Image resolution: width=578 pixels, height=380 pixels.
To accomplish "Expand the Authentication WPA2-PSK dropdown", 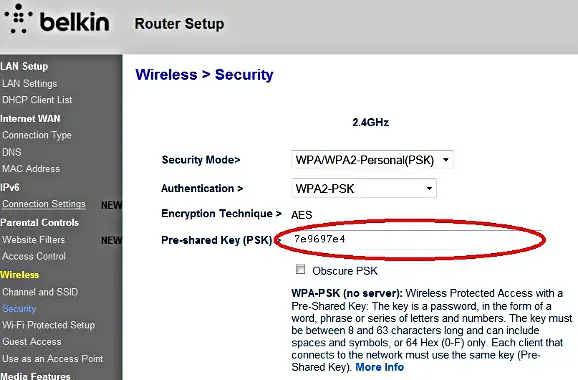I will click(x=364, y=188).
